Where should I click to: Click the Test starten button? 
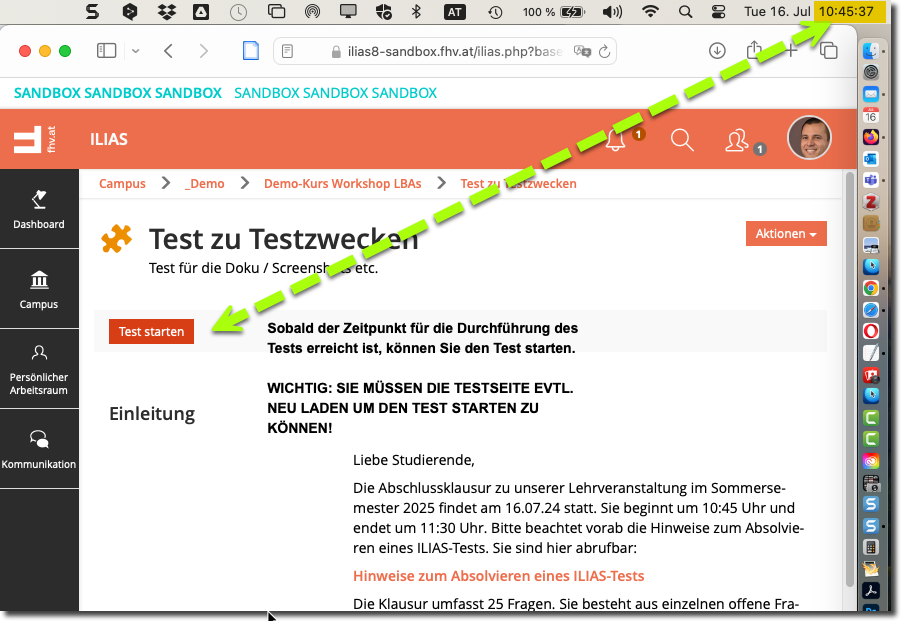pos(151,331)
